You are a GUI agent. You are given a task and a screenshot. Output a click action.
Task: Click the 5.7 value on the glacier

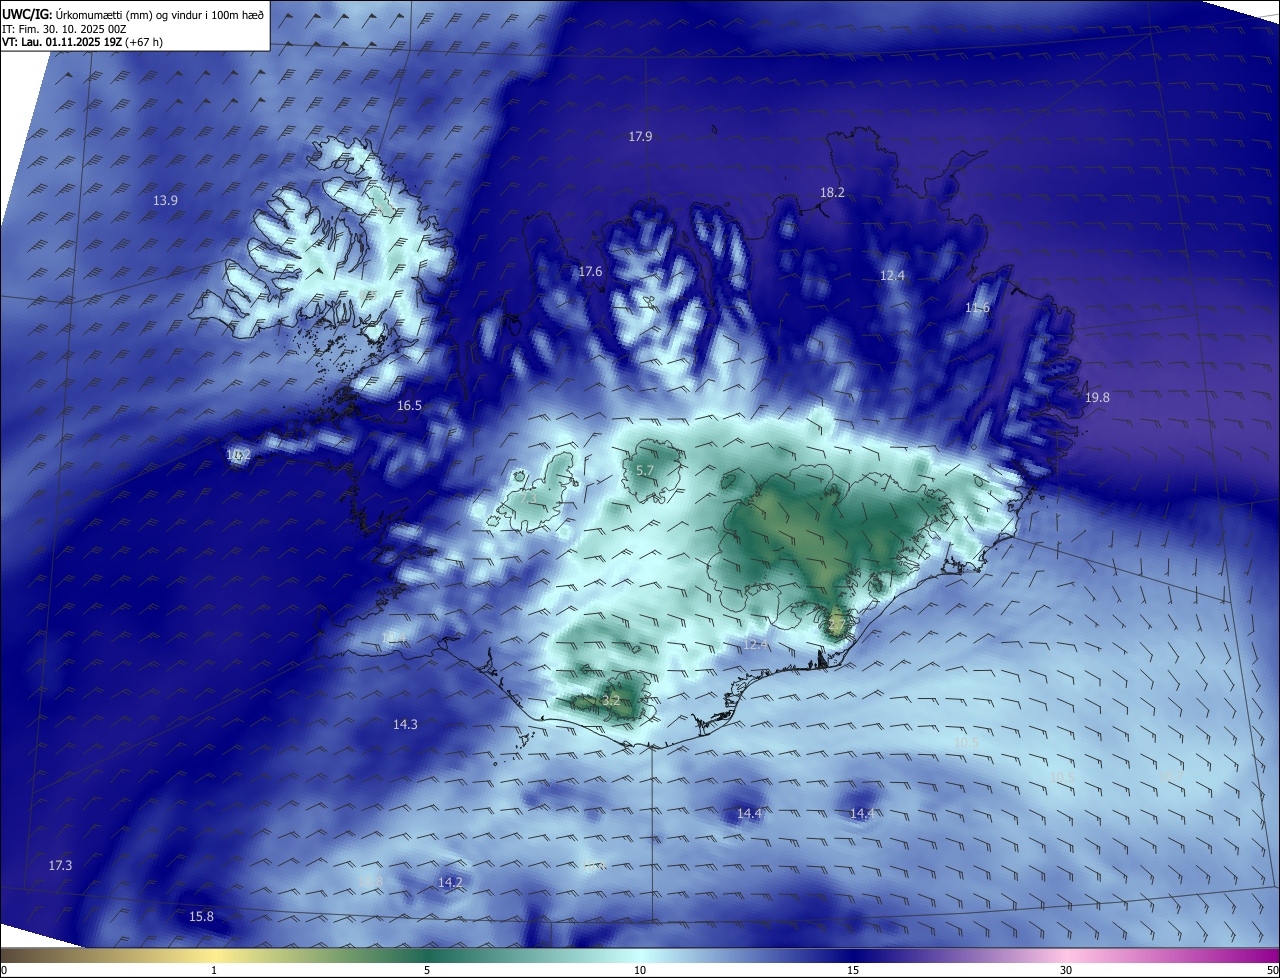[645, 470]
